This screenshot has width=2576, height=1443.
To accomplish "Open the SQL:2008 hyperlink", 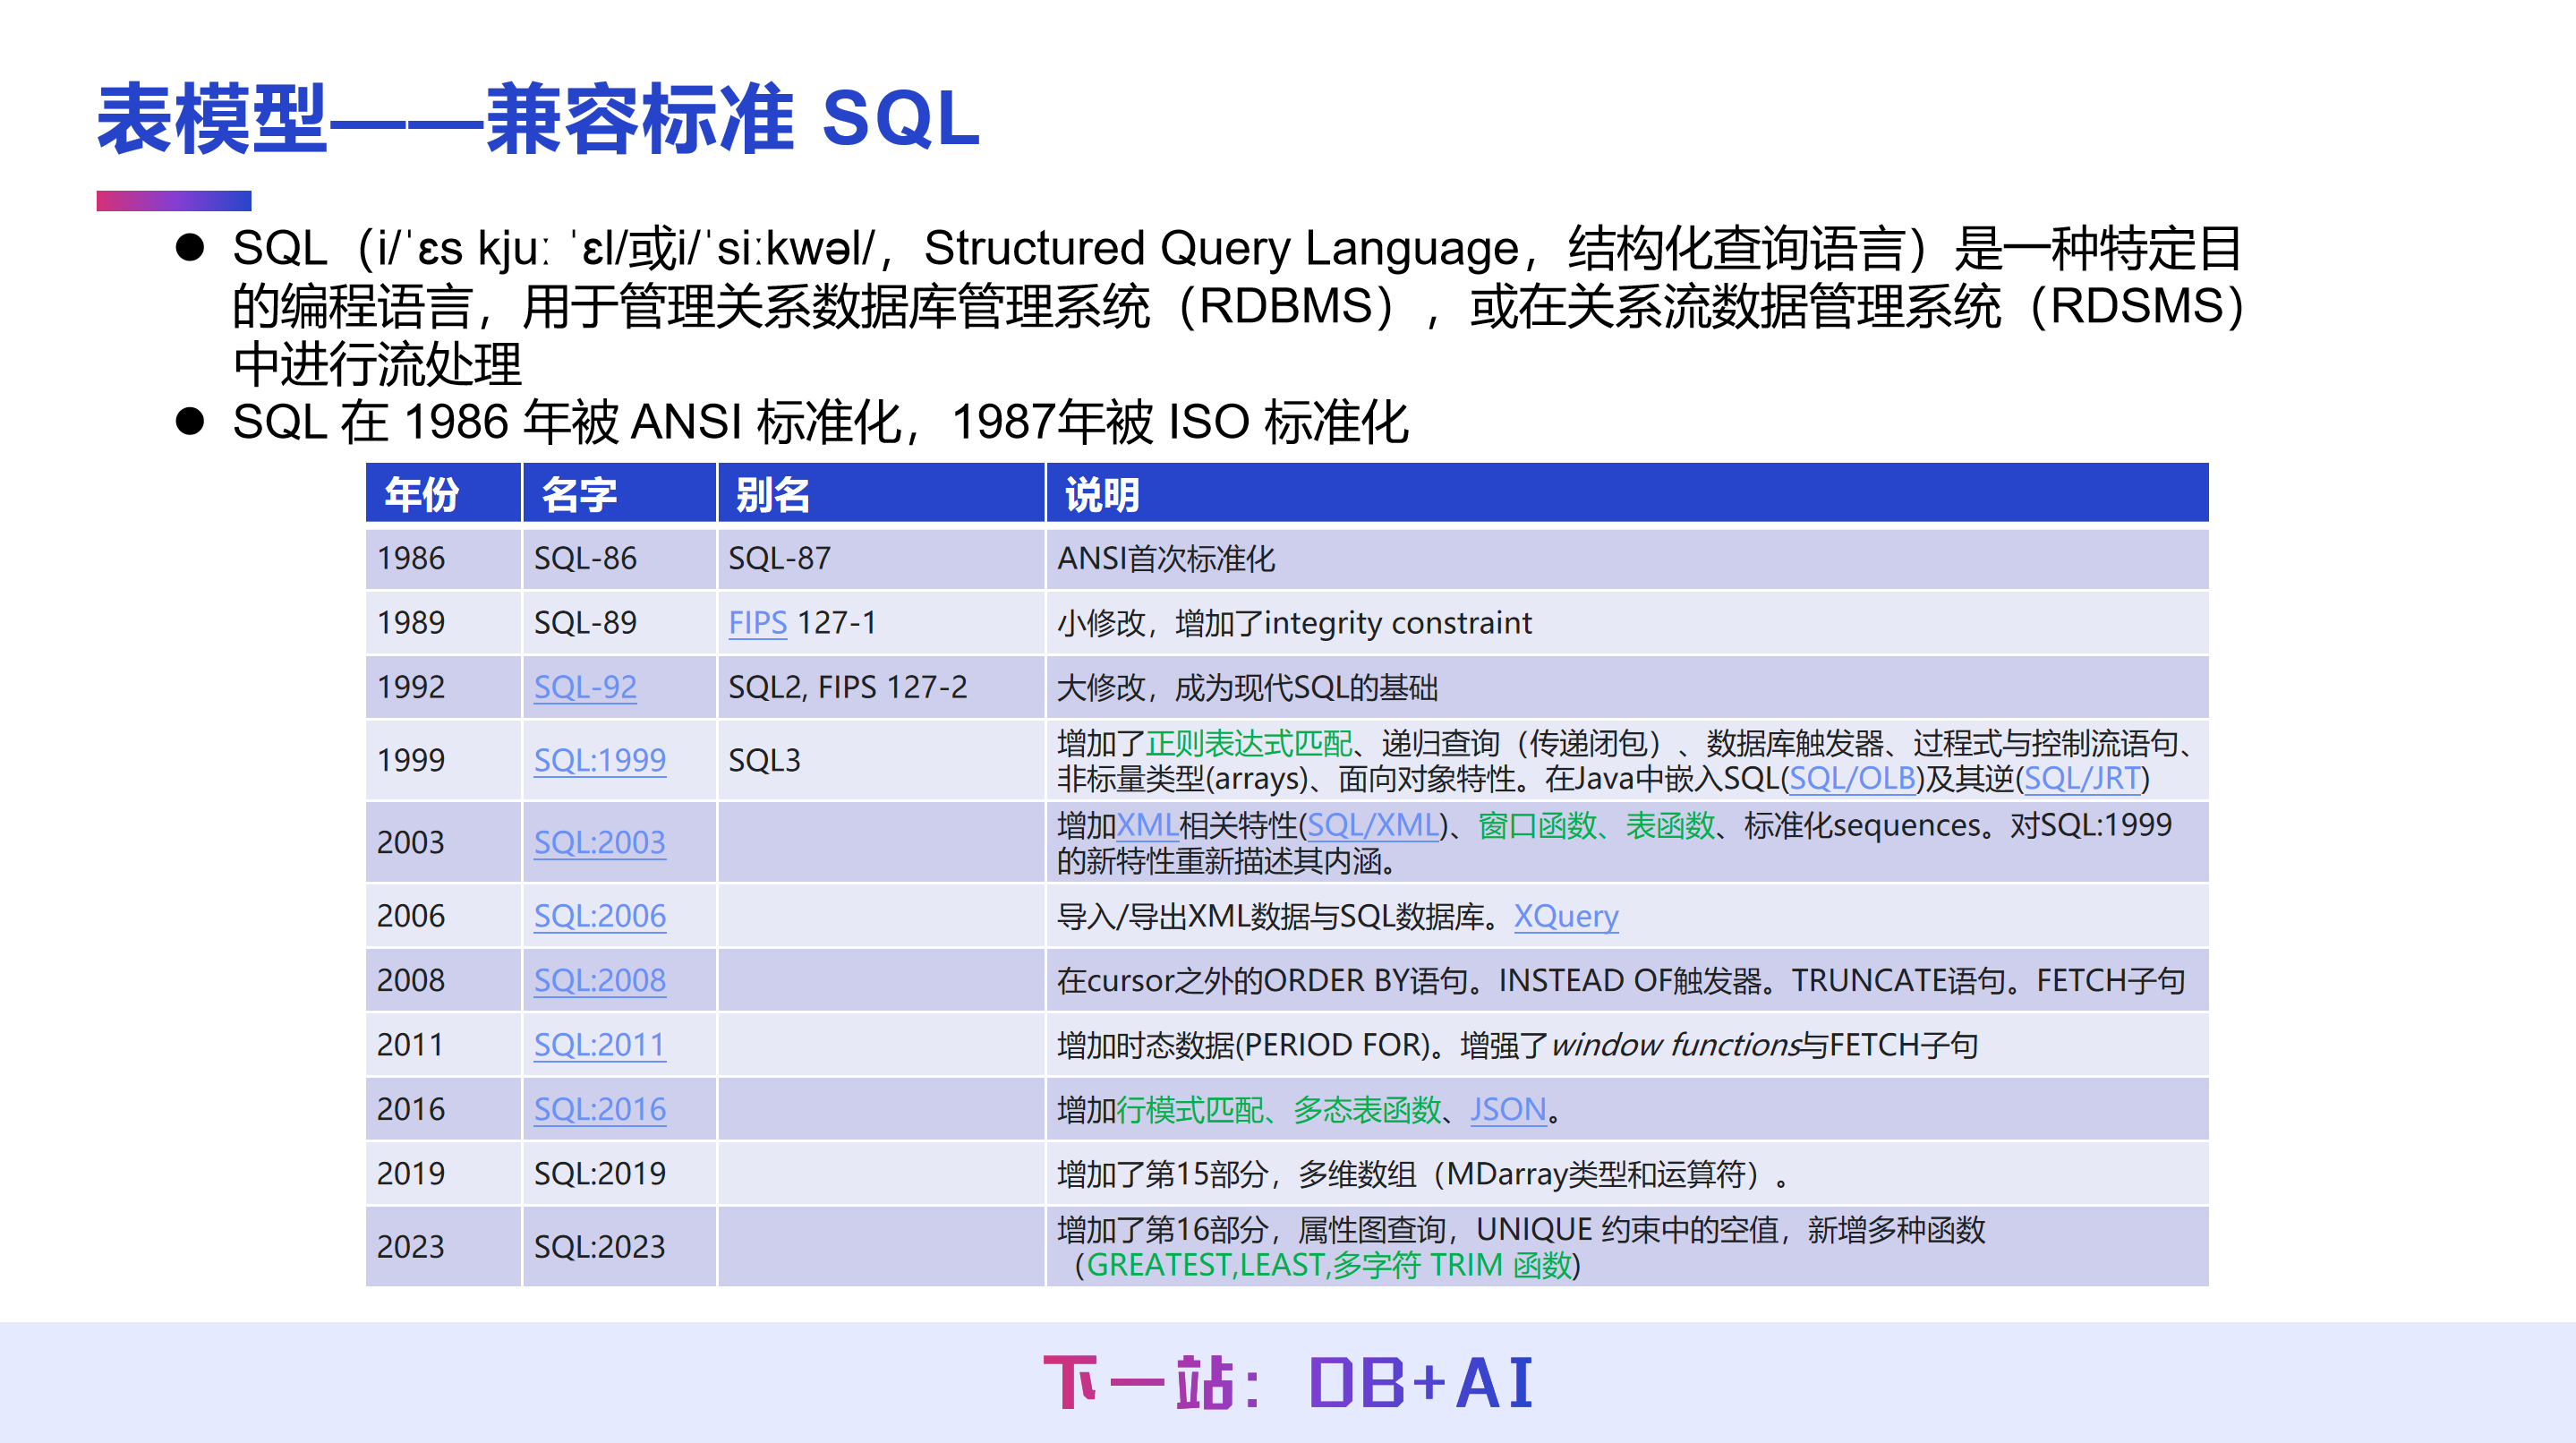I will click(599, 980).
